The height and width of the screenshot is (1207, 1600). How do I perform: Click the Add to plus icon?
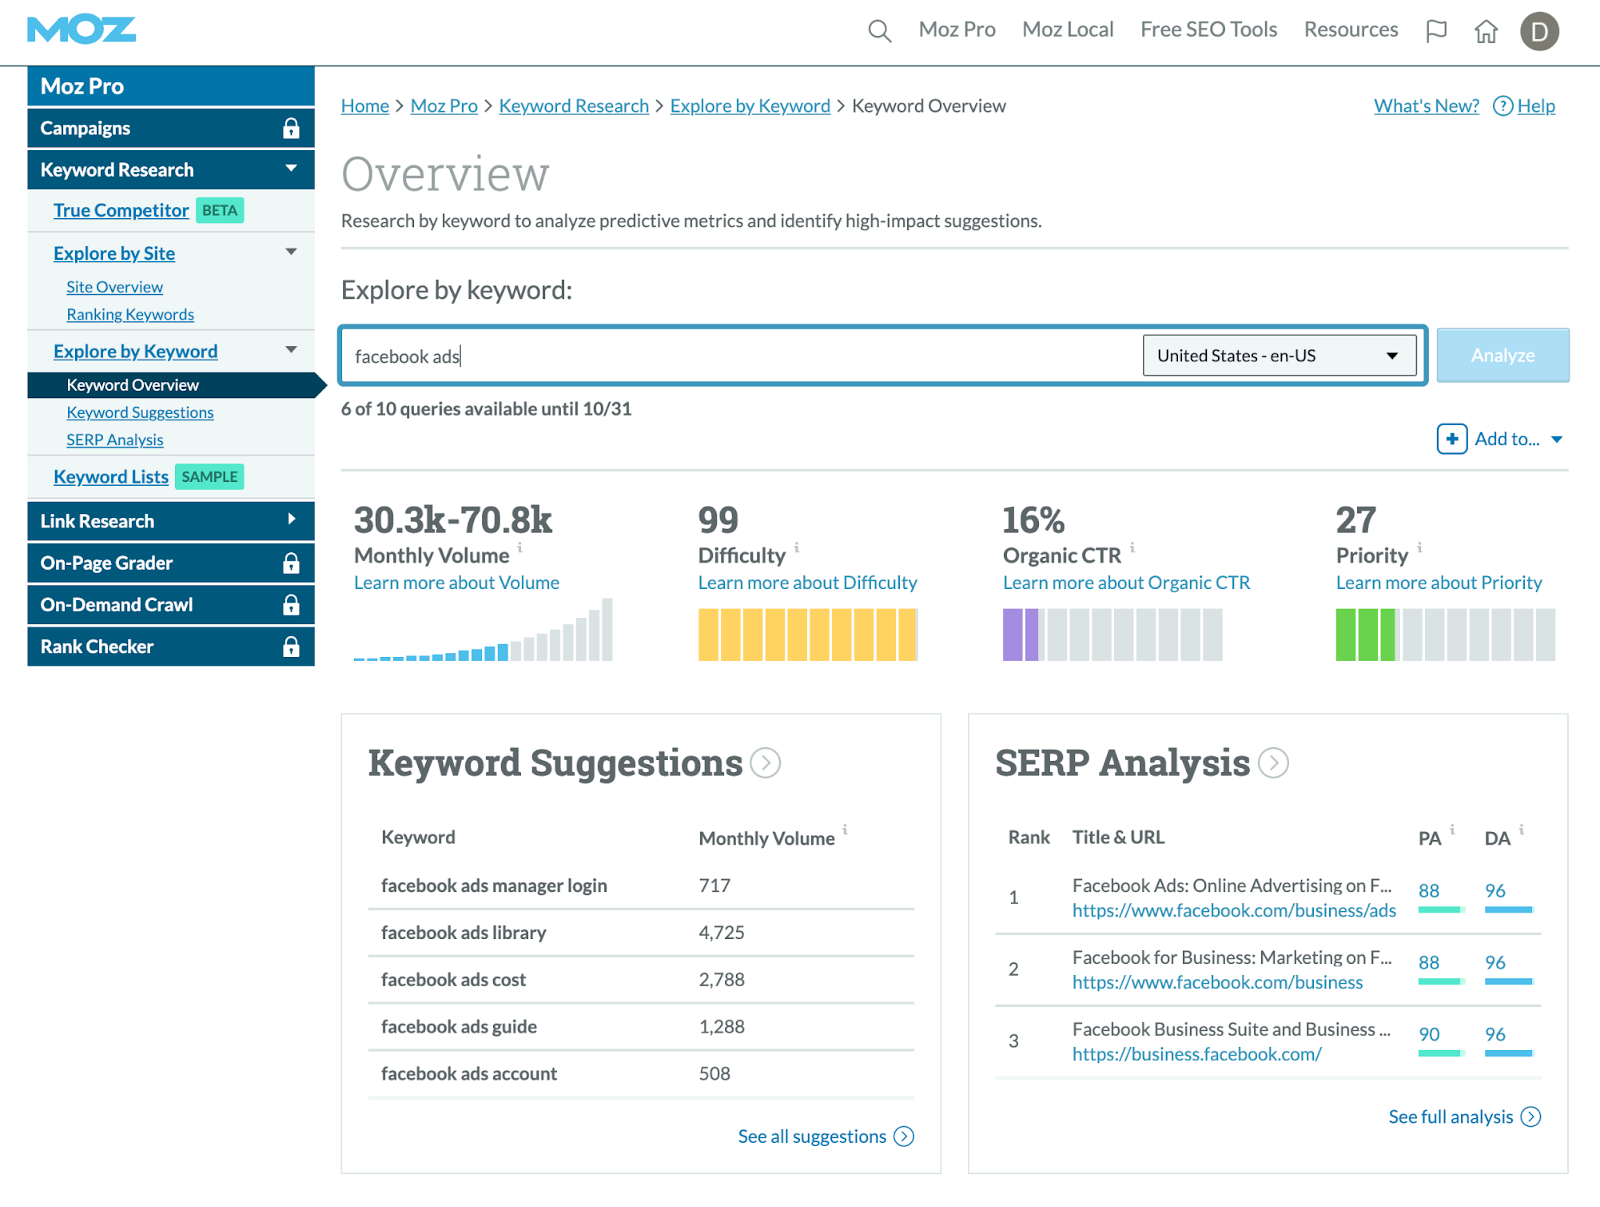coord(1452,439)
